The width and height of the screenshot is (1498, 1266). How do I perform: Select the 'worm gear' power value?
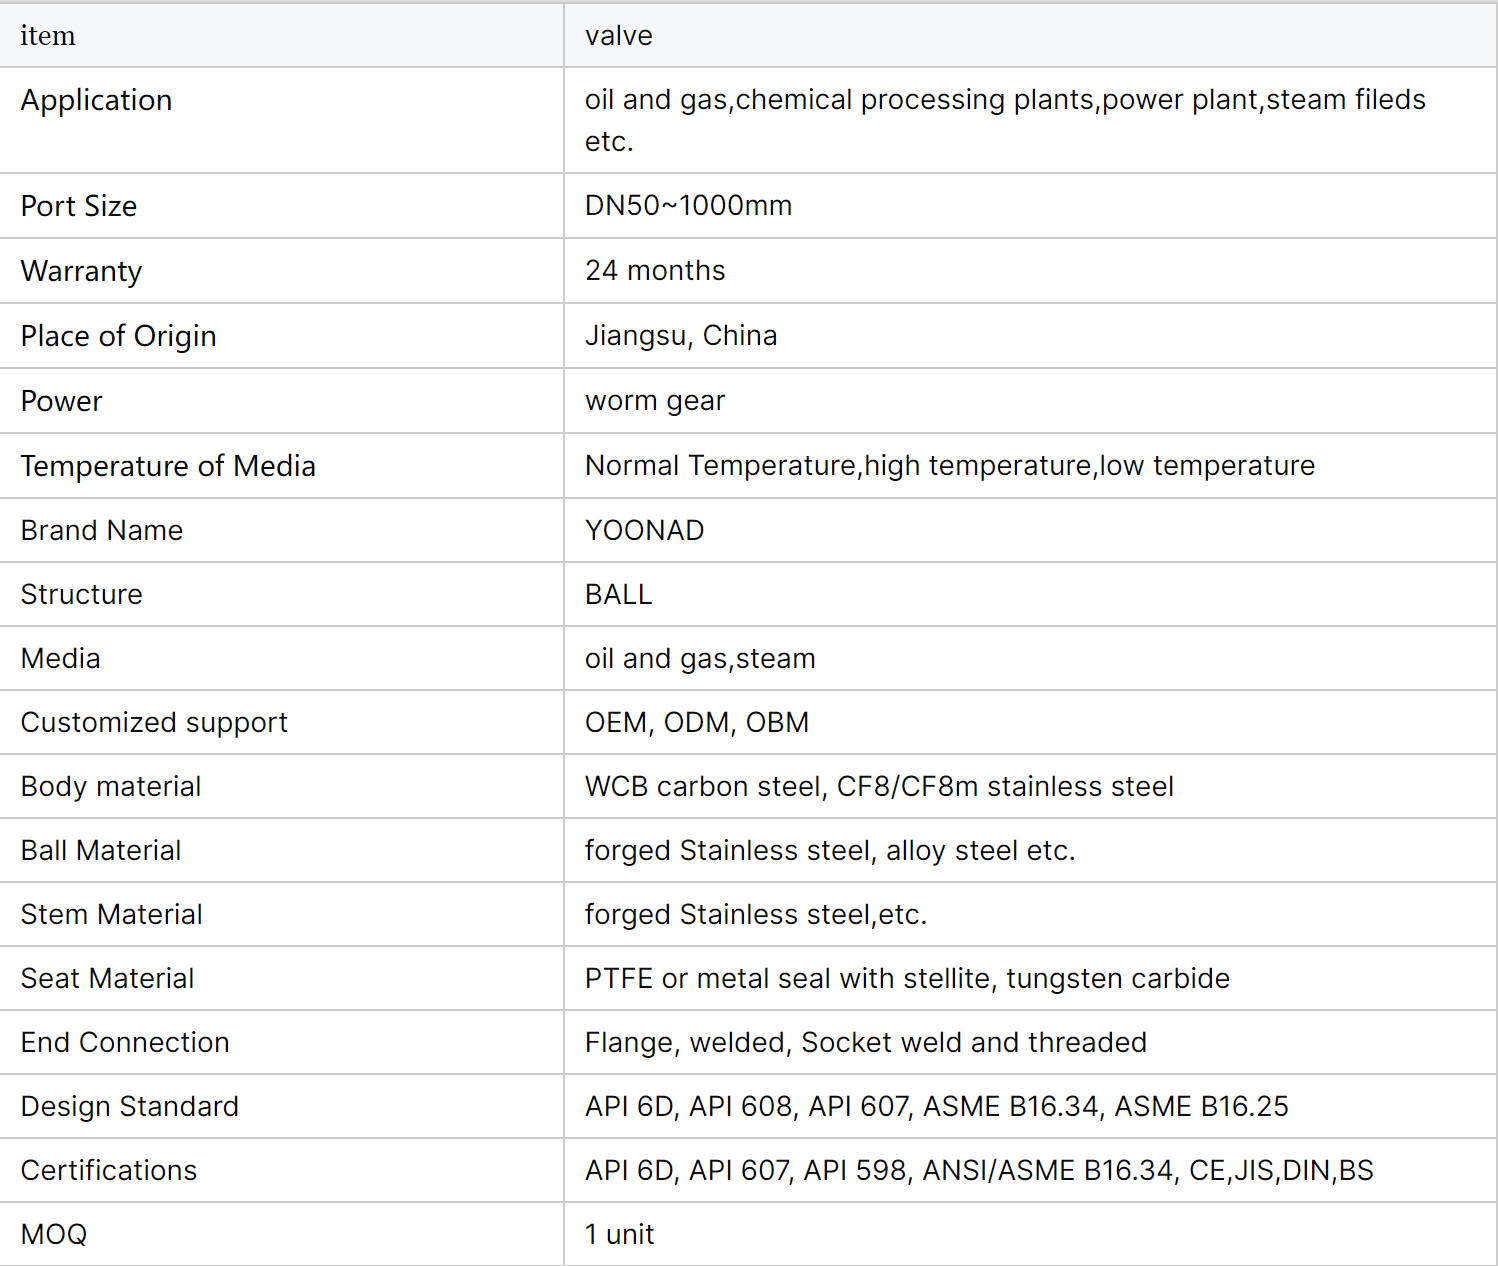point(655,400)
